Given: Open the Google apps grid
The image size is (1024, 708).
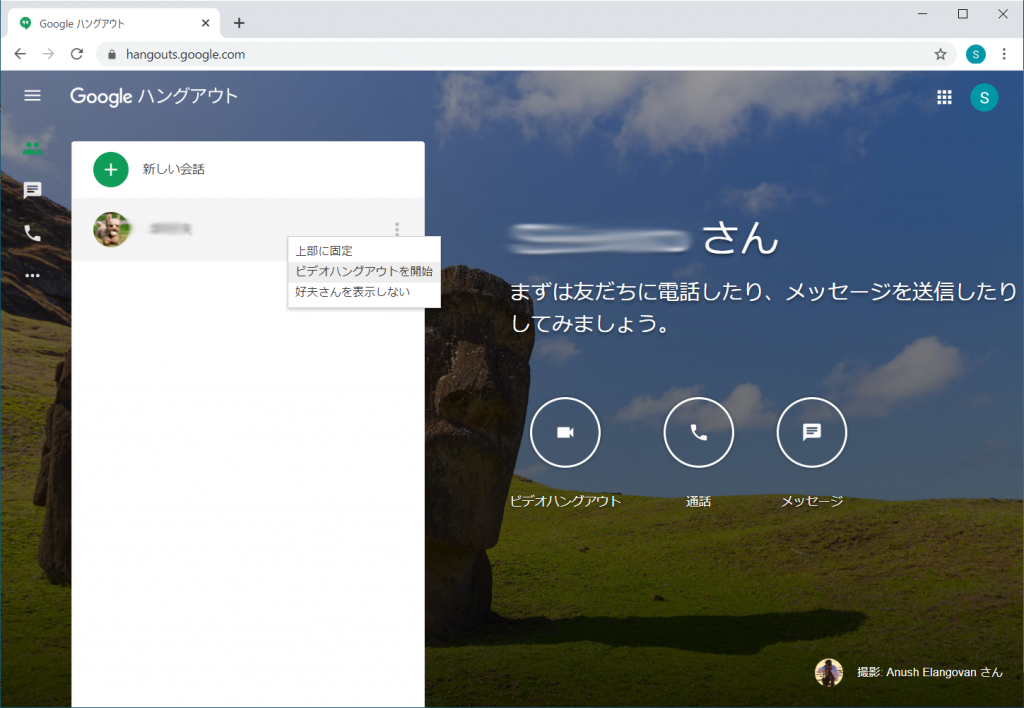Looking at the screenshot, I should (x=944, y=97).
